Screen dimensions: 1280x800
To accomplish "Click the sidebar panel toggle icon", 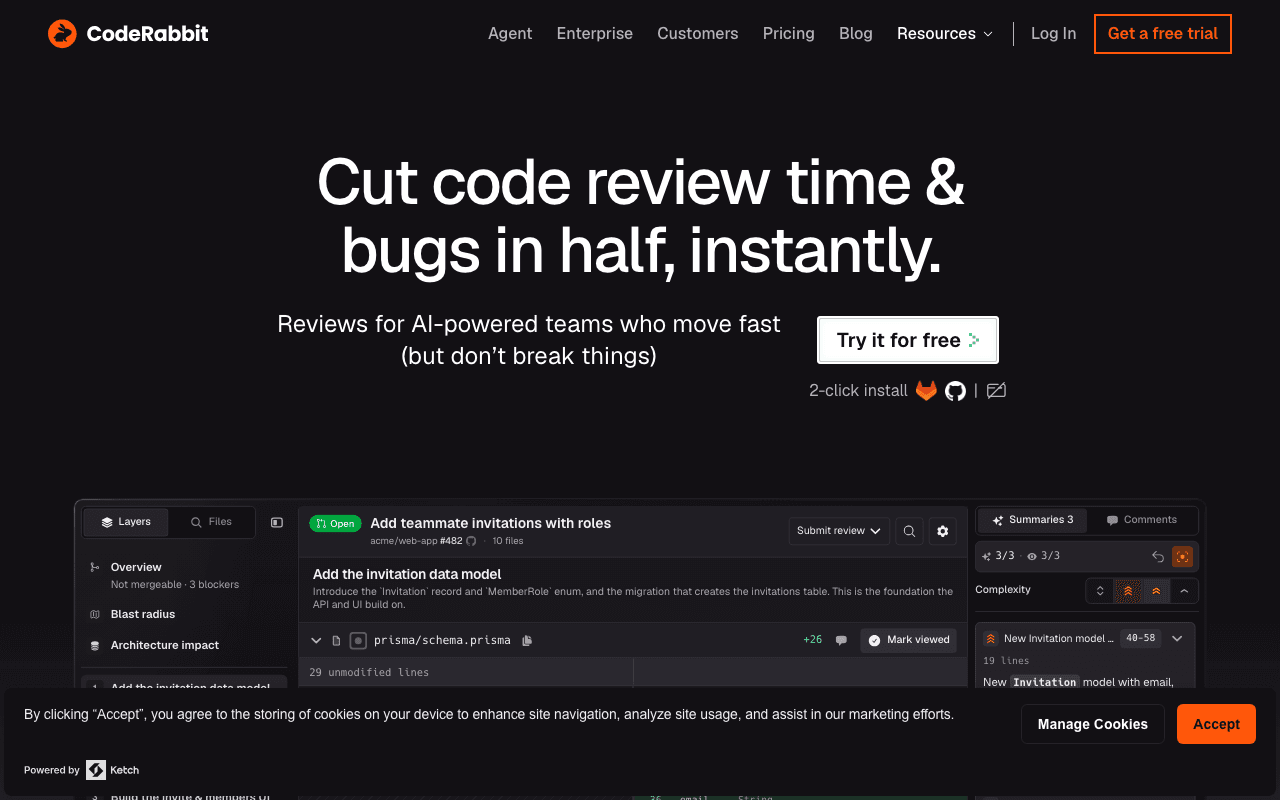I will [x=277, y=522].
